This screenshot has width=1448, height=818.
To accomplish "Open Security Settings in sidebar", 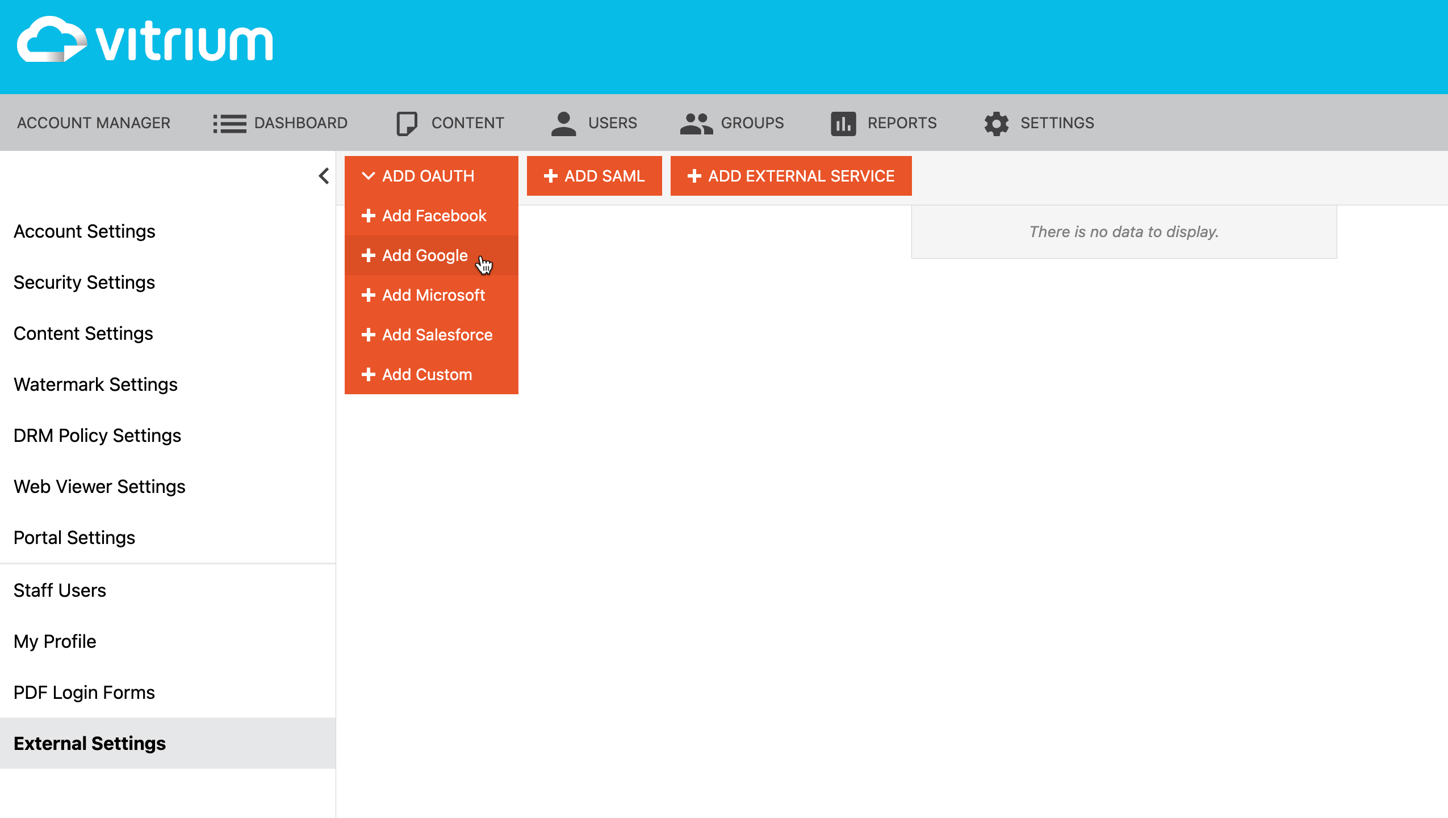I will (x=84, y=283).
